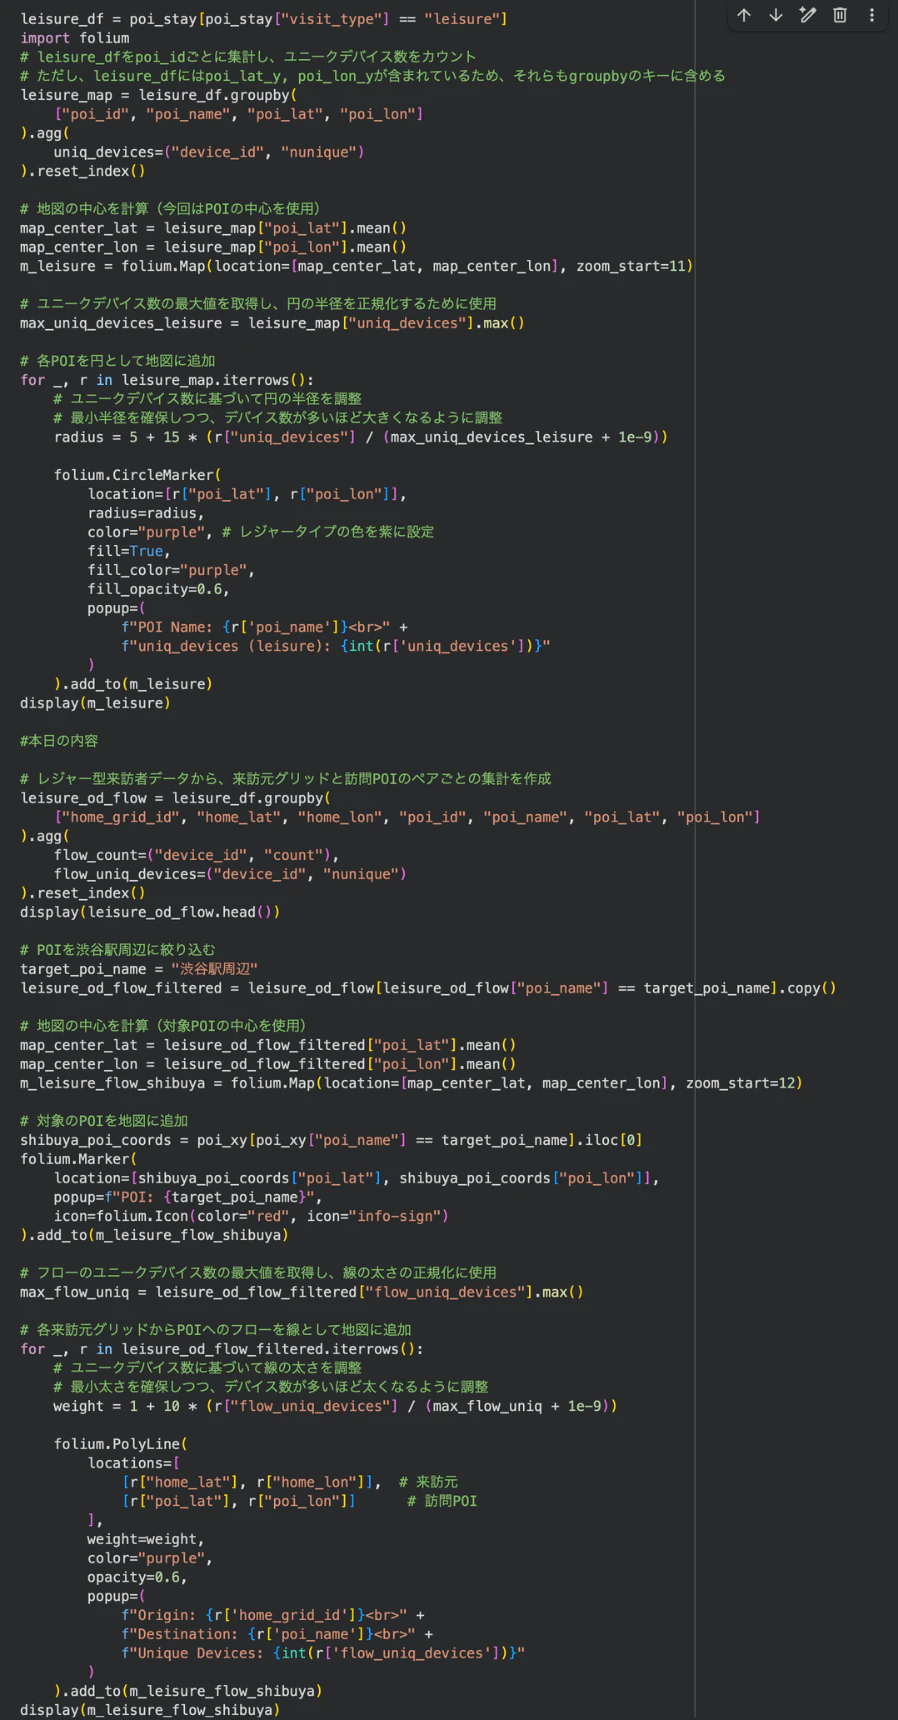Click the 'fill=True,' argument line
The image size is (898, 1720).
[129, 551]
